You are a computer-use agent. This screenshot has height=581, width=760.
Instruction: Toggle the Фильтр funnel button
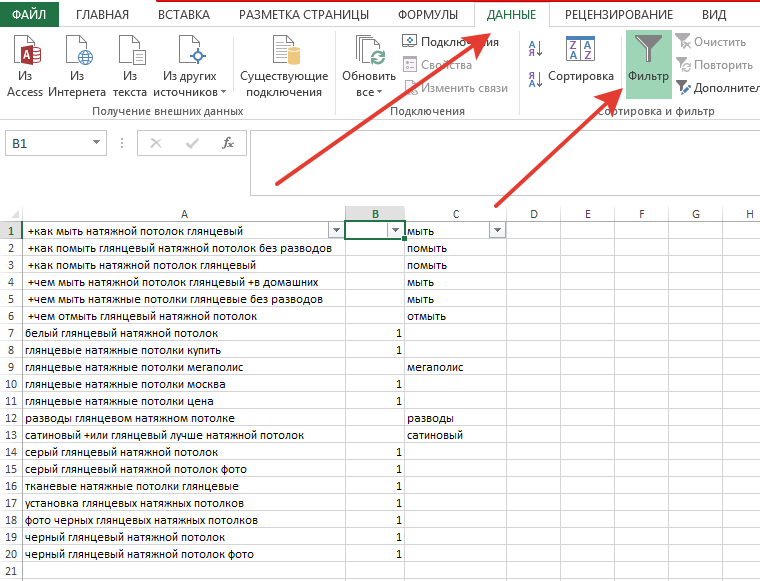(649, 64)
